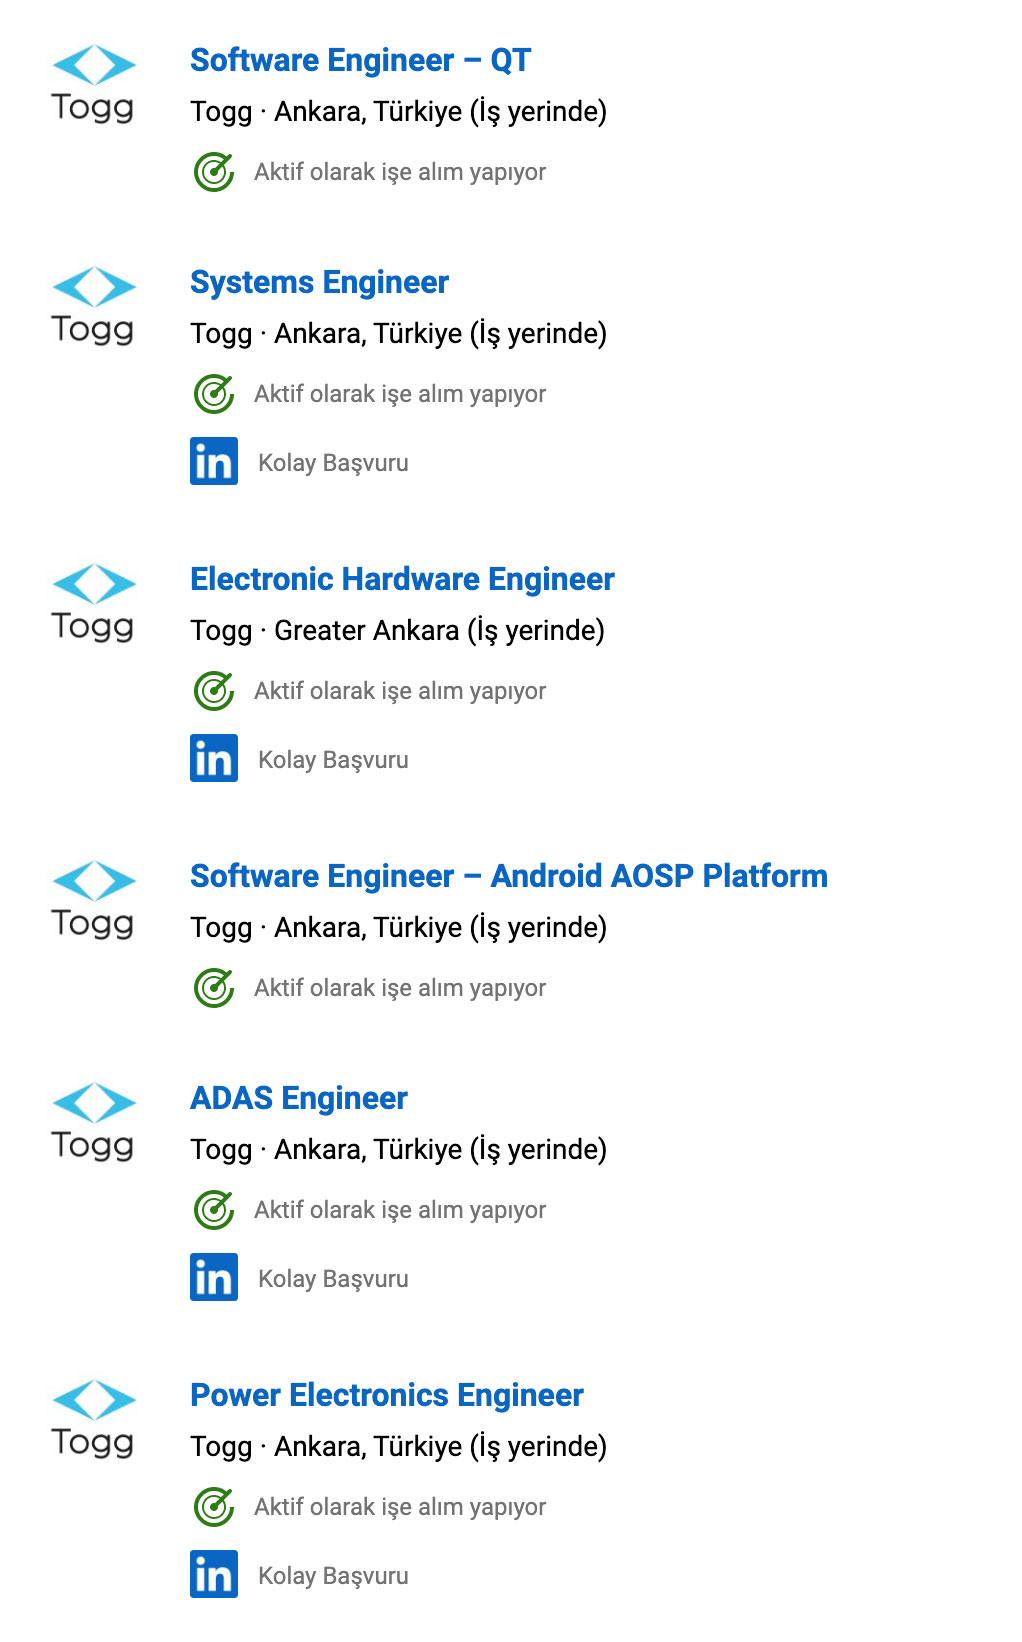Click LinkedIn icon under Power Electronics Engineer
Screen dimensions: 1022x1642
click(214, 1574)
